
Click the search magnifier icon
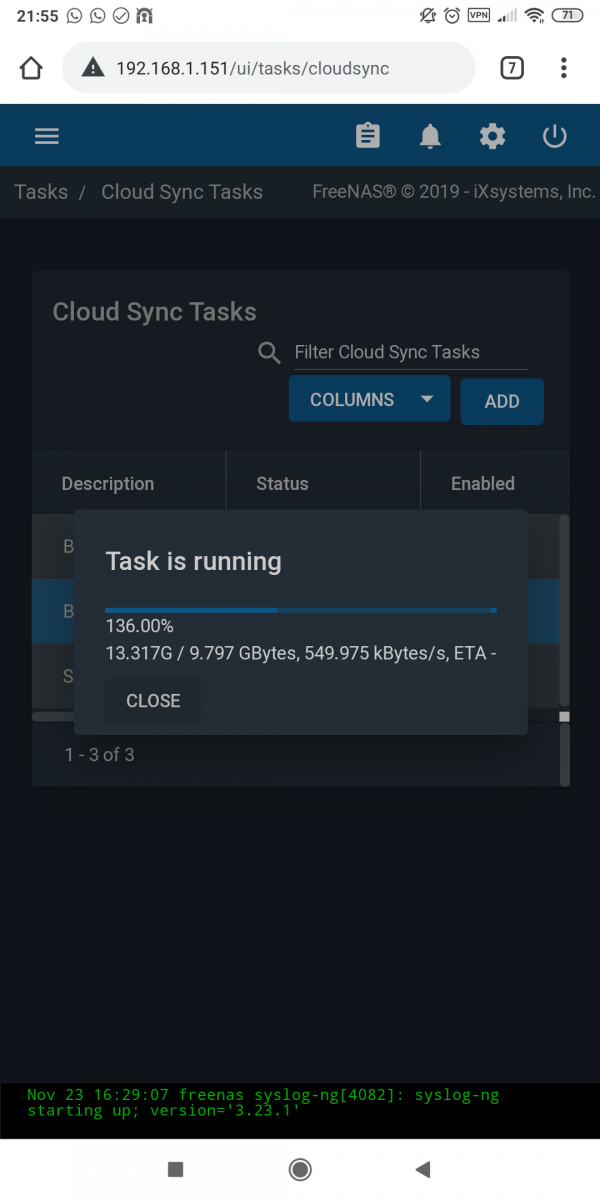[x=269, y=352]
